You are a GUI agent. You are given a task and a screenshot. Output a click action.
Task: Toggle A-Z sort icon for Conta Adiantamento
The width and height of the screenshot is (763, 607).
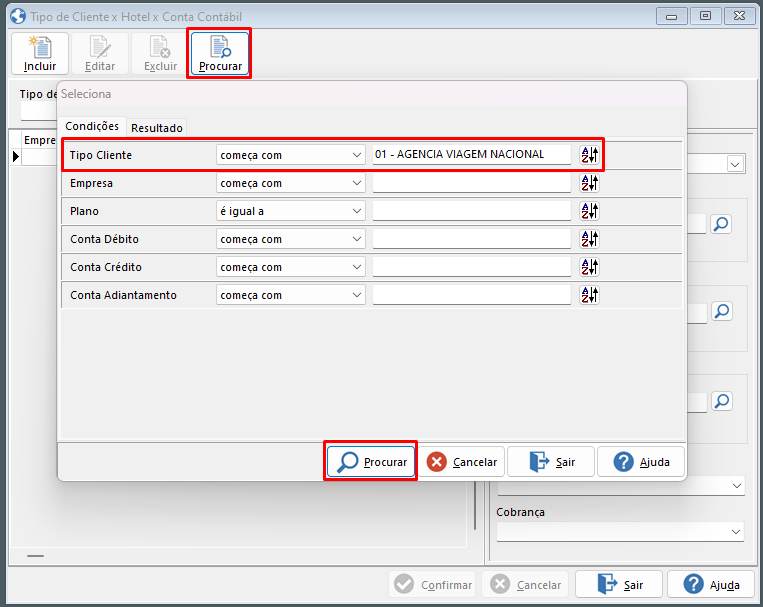pos(589,295)
